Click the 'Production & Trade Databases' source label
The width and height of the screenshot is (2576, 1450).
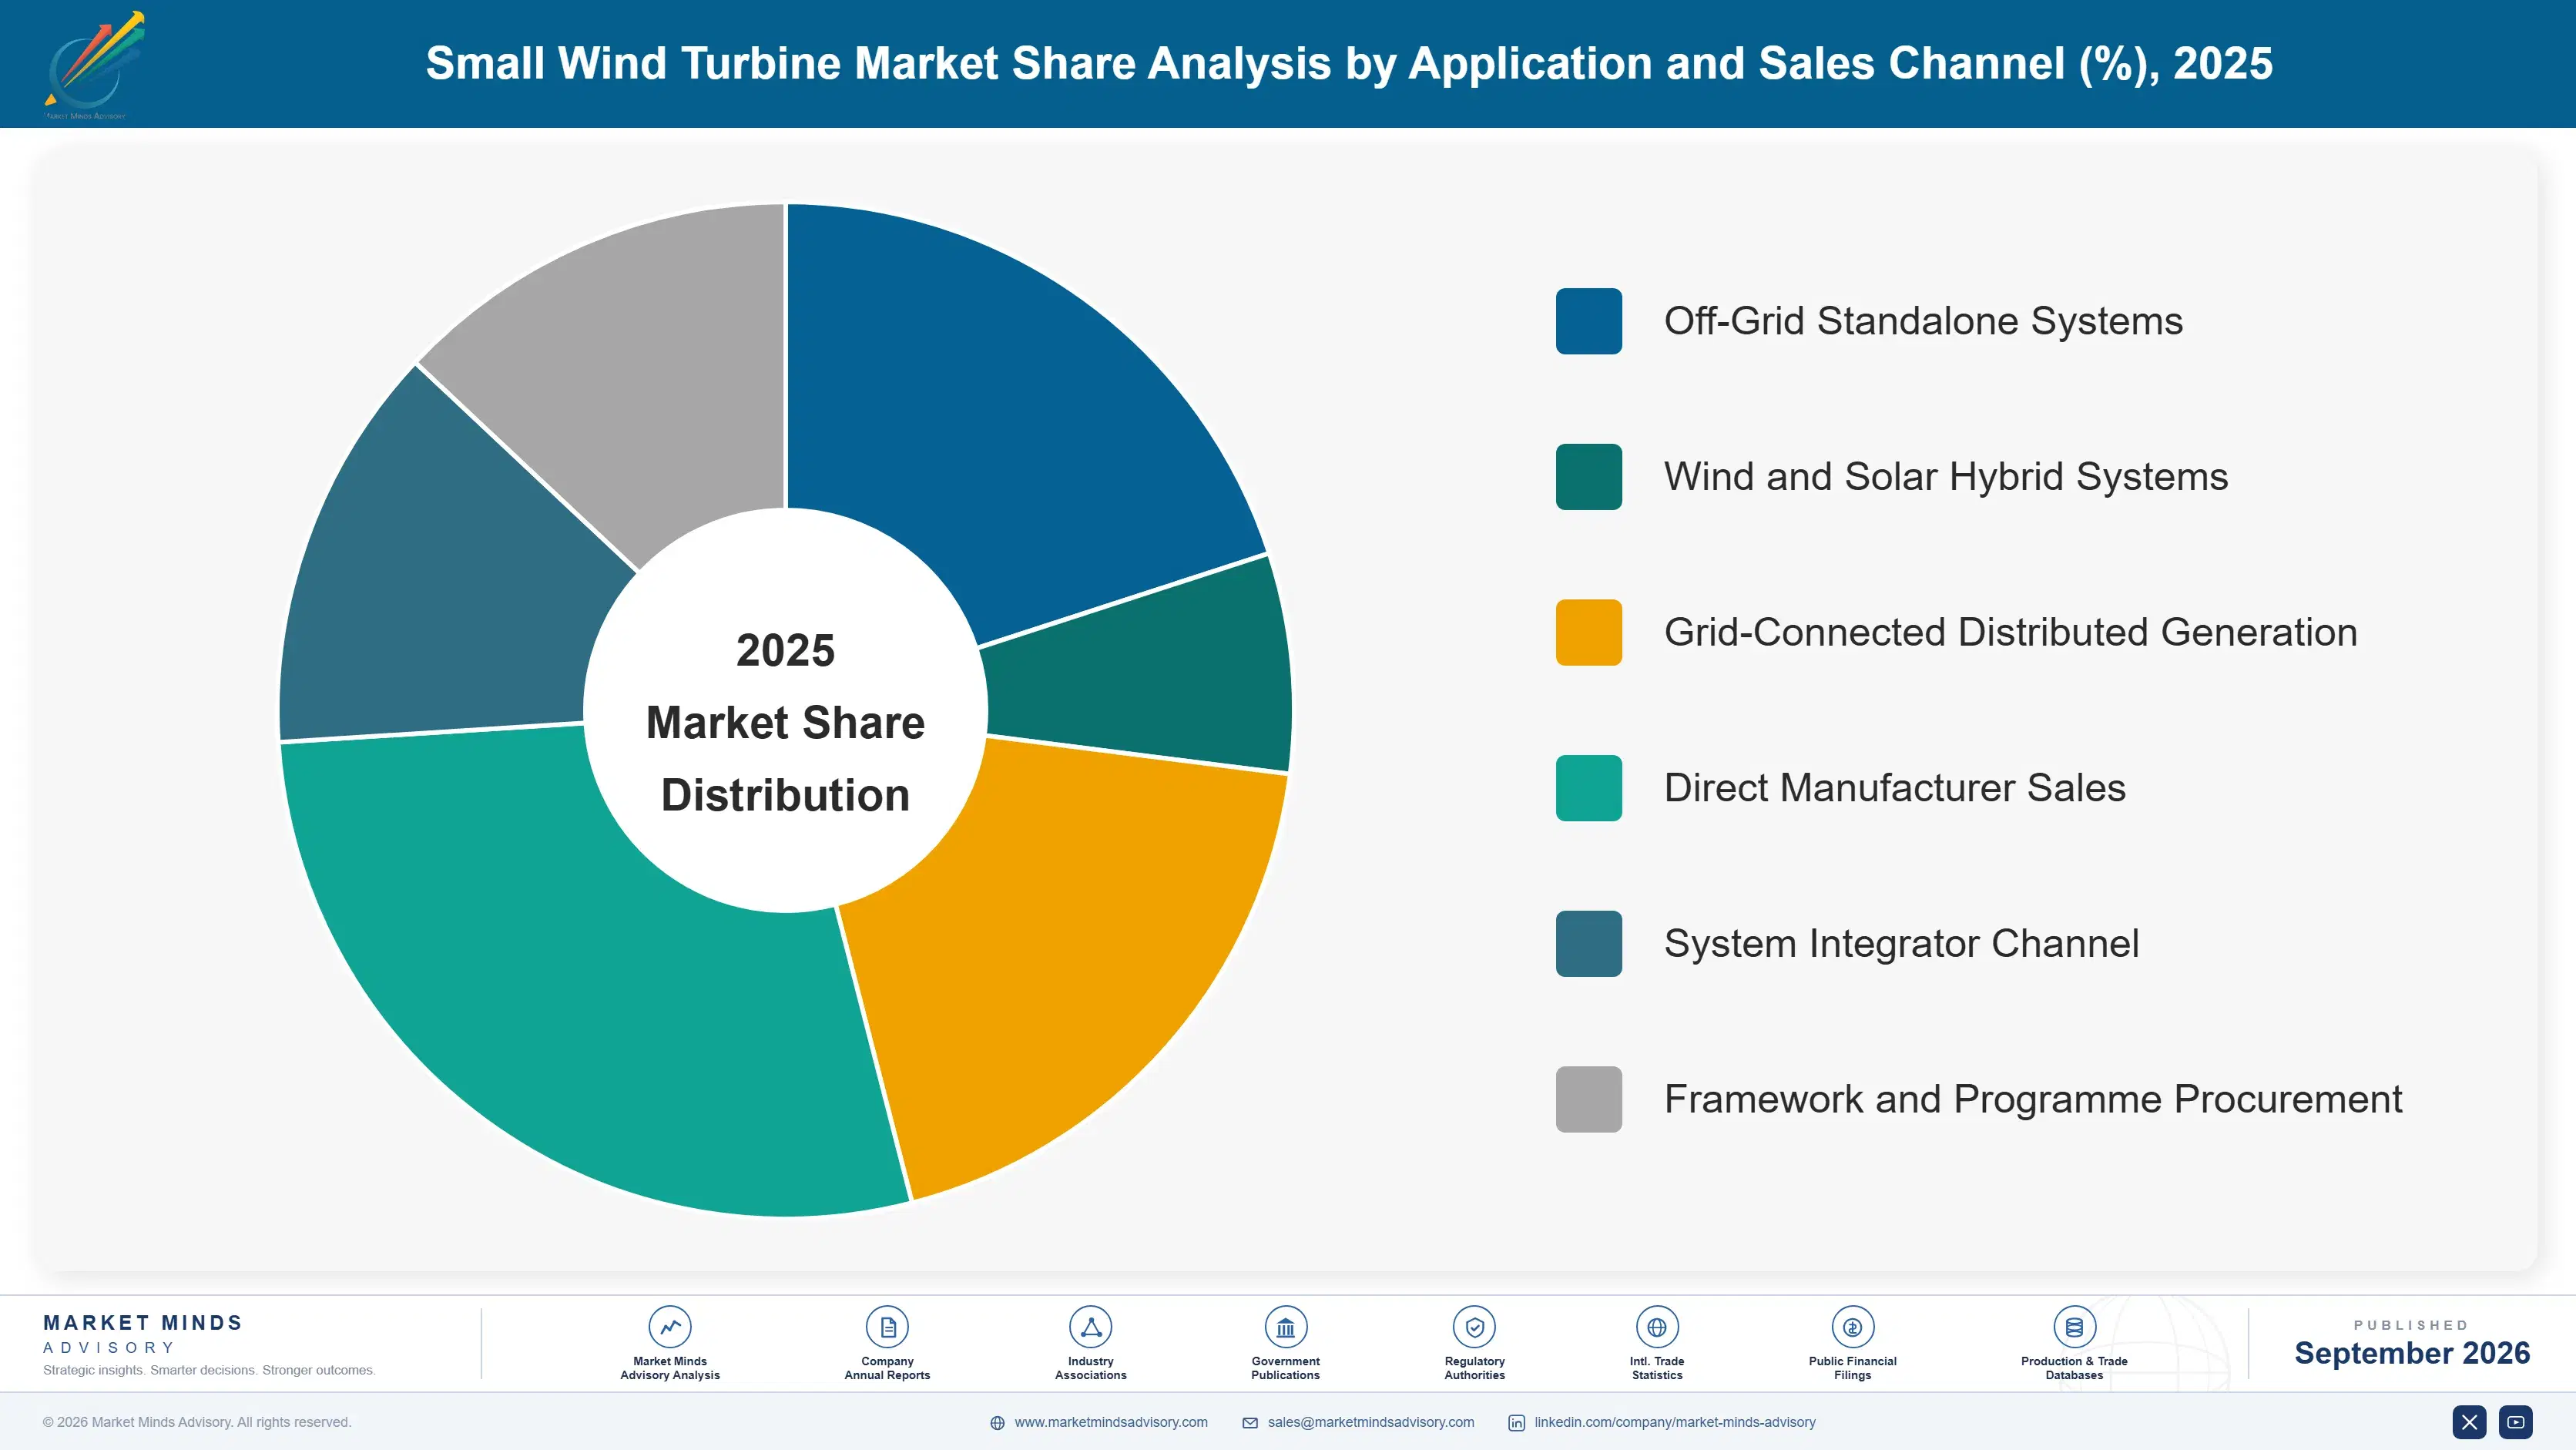coord(2074,1368)
